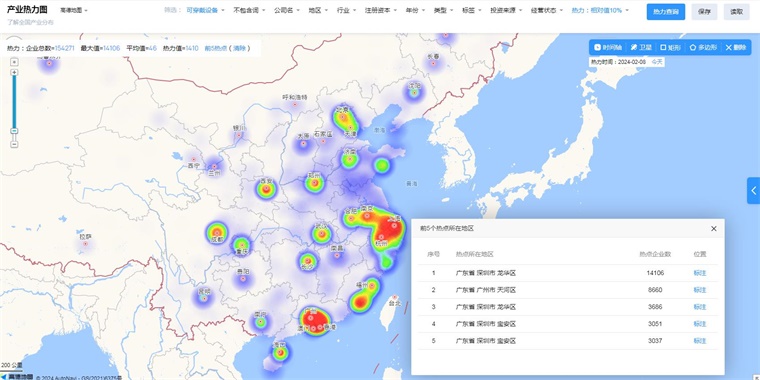Click the 热点企业数 column header
Image resolution: width=760 pixels, height=380 pixels.
point(655,254)
